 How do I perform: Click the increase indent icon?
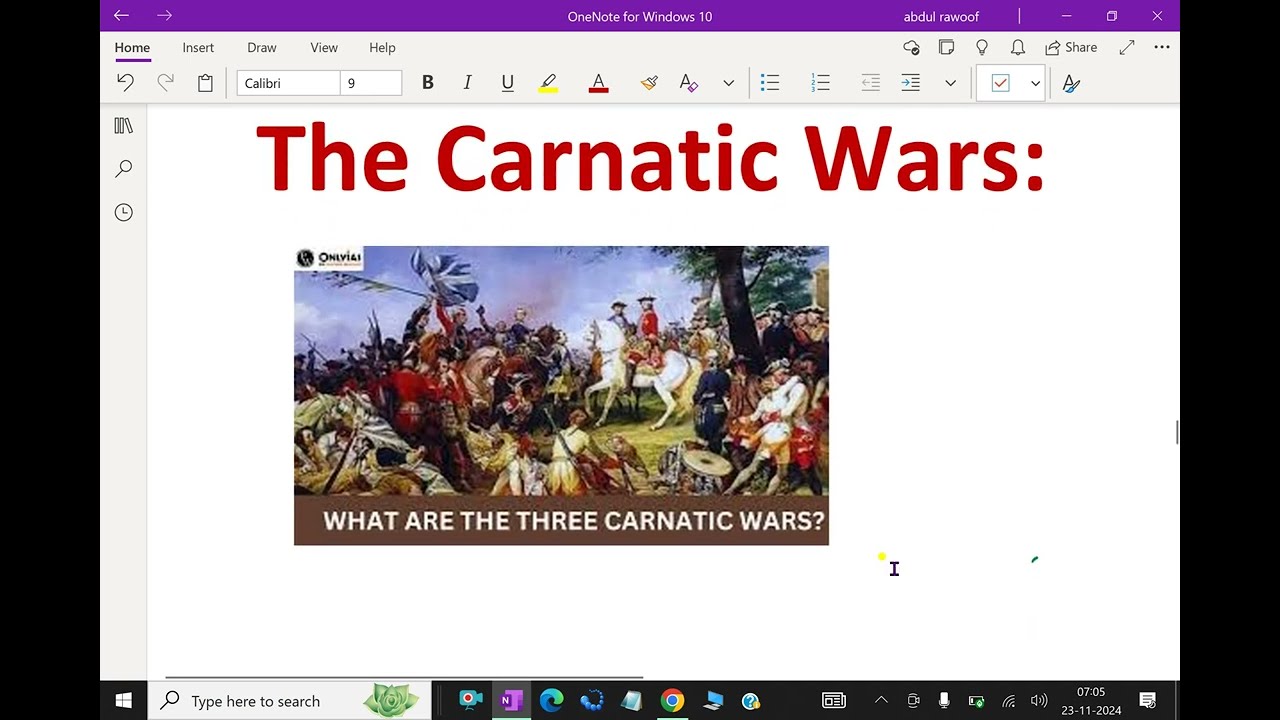pyautogui.click(x=911, y=83)
